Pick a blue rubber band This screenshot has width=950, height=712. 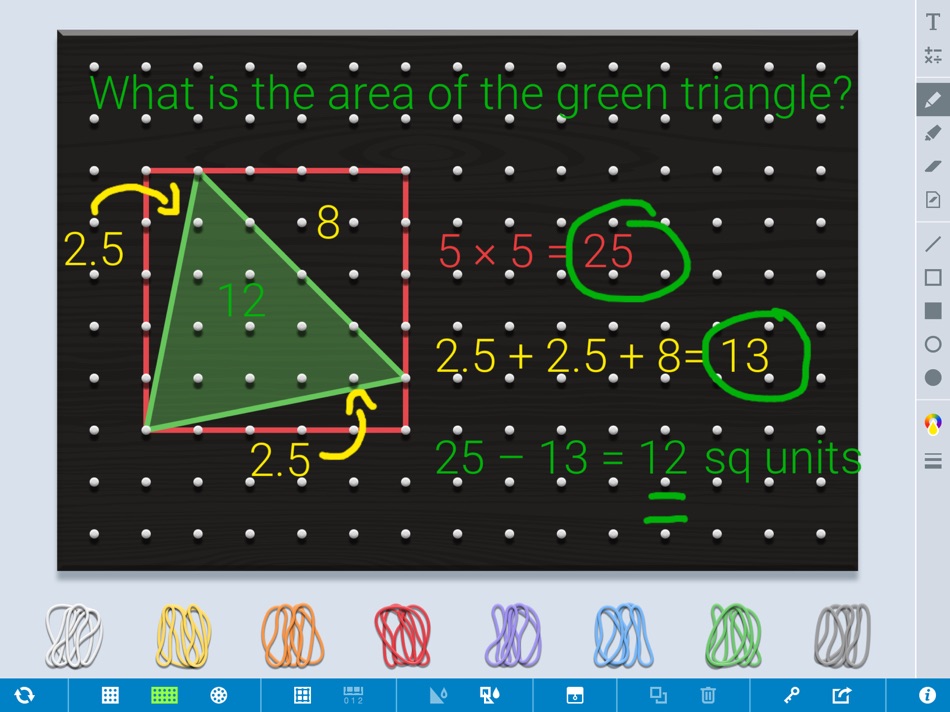point(623,636)
